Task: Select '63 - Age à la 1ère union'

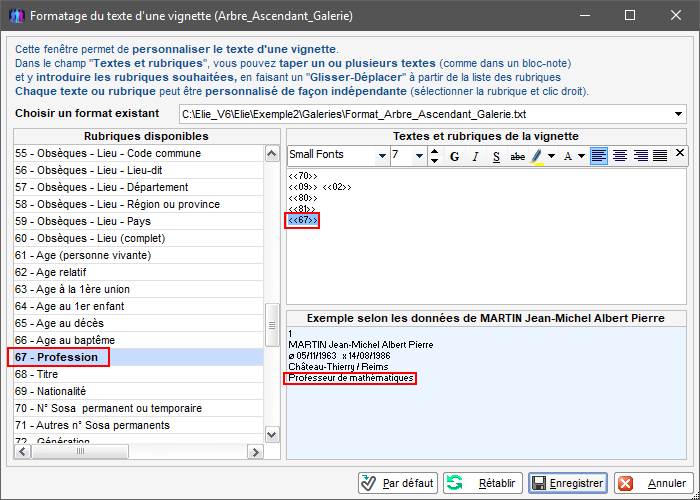Action: coord(139,289)
